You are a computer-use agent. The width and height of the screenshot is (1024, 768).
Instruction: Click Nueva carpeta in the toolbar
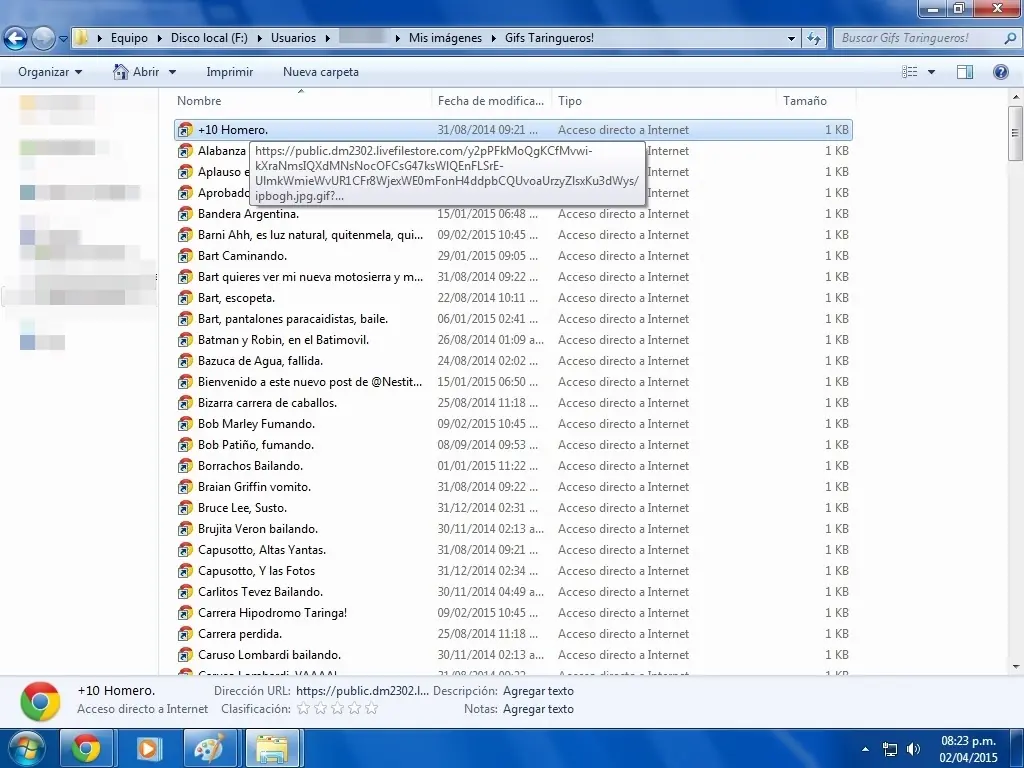click(x=321, y=72)
